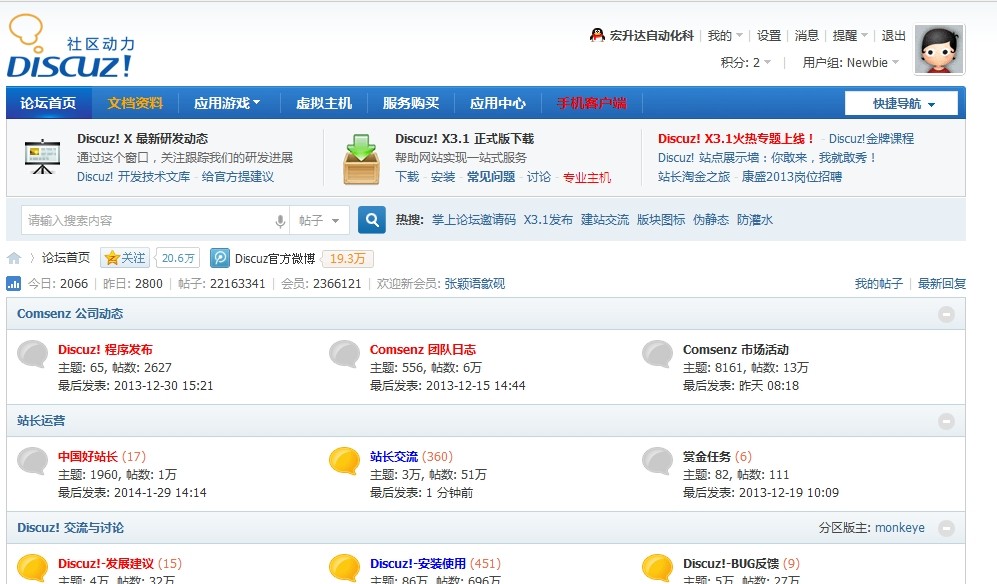
Task: Open section moderator monkeye profile
Action: click(x=900, y=527)
